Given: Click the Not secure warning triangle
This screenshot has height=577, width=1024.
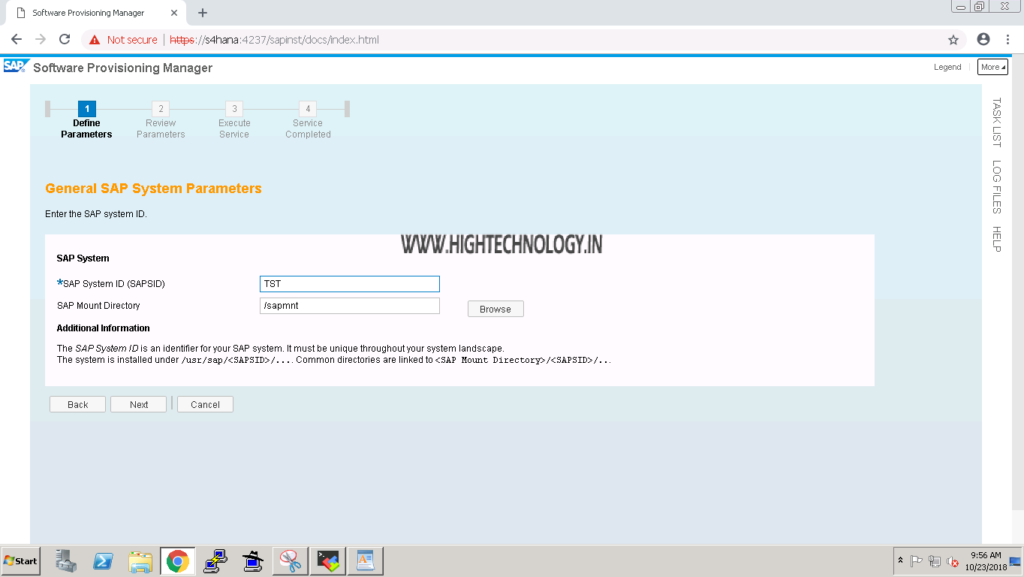Looking at the screenshot, I should click(95, 40).
